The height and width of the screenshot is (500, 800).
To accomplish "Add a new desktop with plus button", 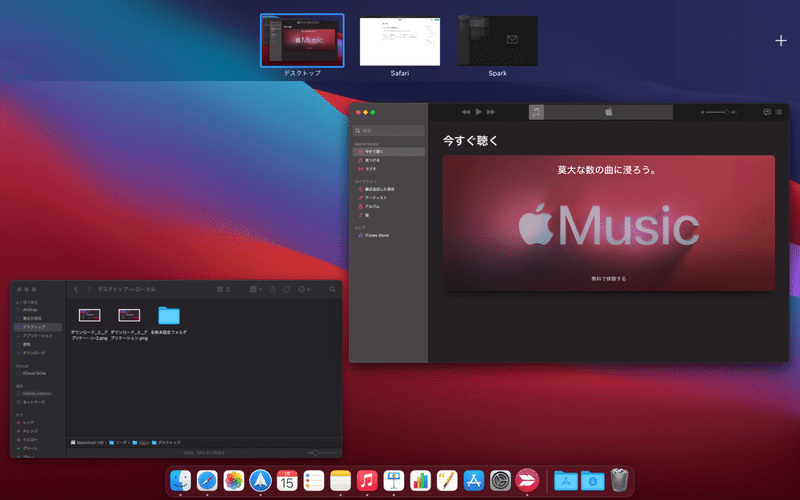I will pos(781,40).
